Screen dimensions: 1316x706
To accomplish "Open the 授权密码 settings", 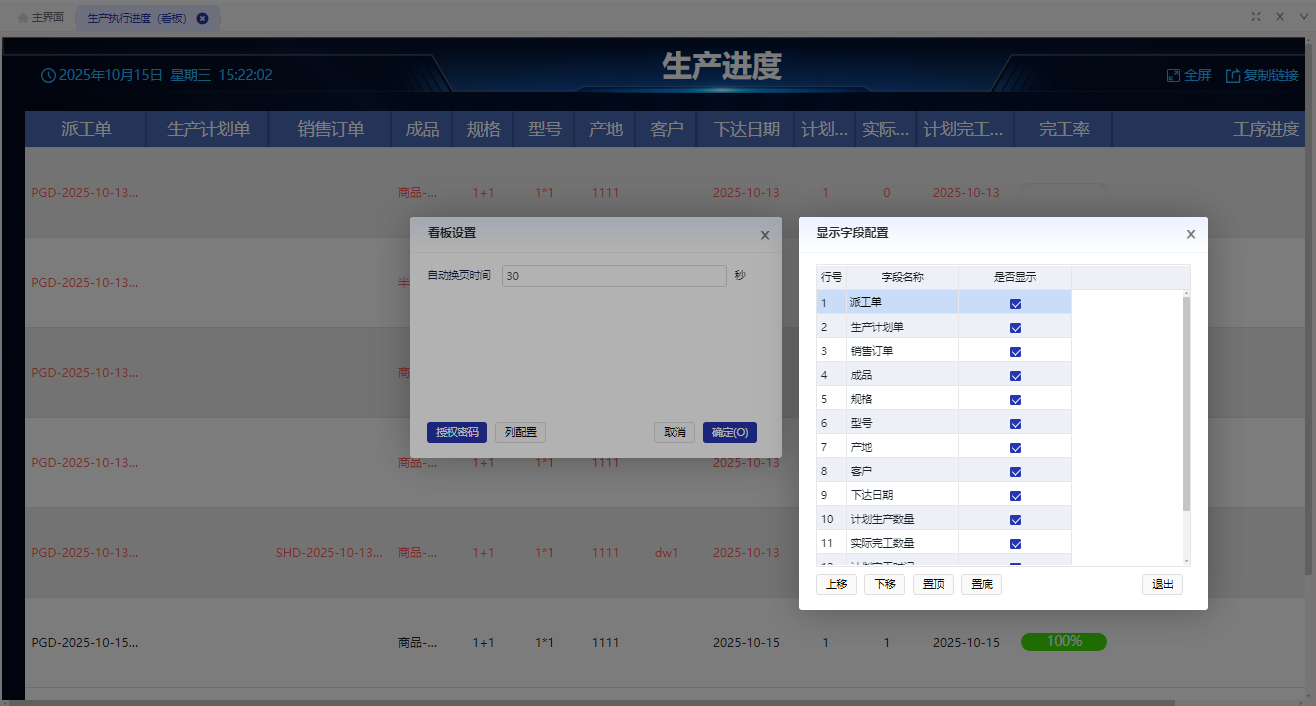I will [x=457, y=432].
